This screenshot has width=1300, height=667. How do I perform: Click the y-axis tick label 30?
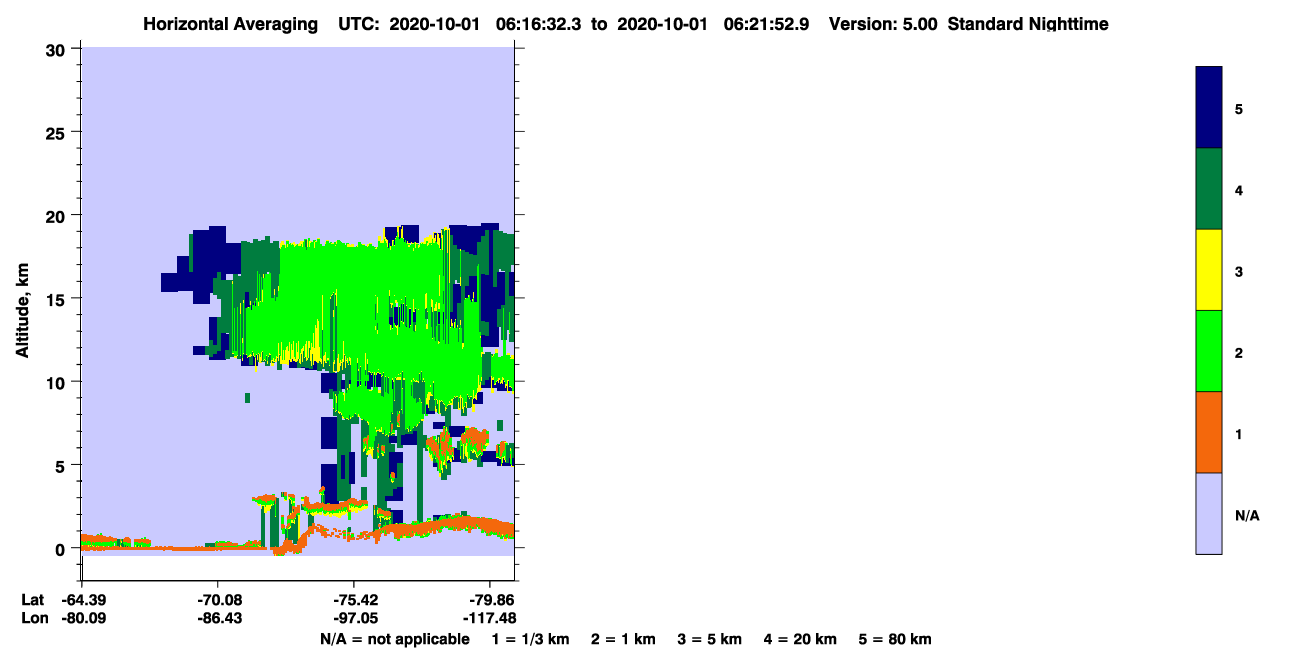57,49
